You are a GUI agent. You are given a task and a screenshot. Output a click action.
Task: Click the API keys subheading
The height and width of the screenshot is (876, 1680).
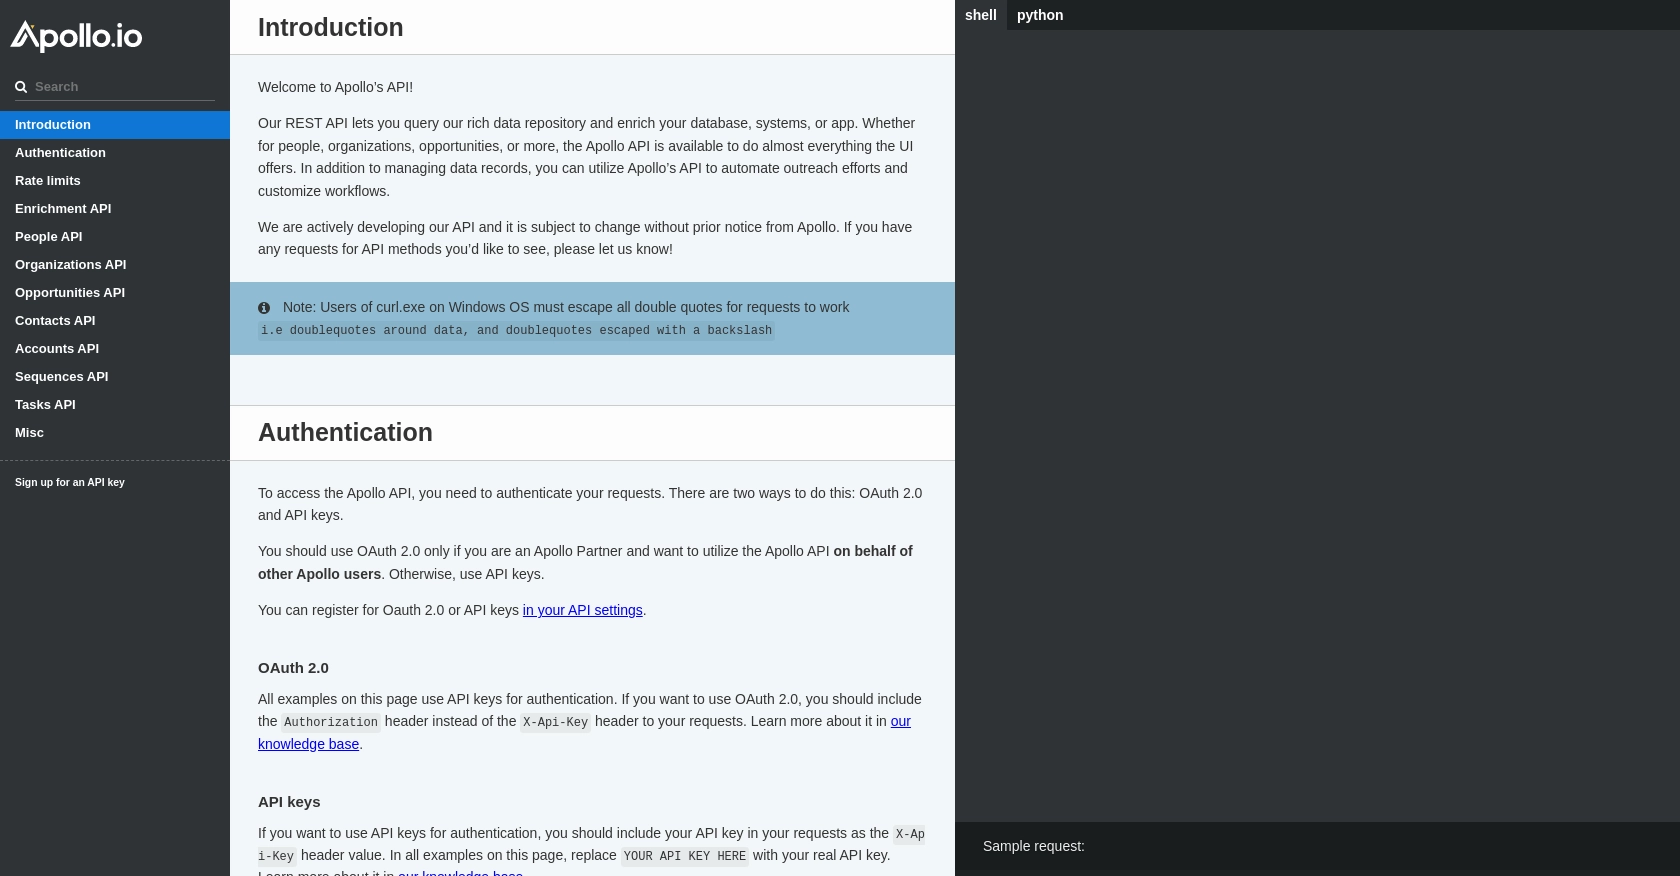289,802
